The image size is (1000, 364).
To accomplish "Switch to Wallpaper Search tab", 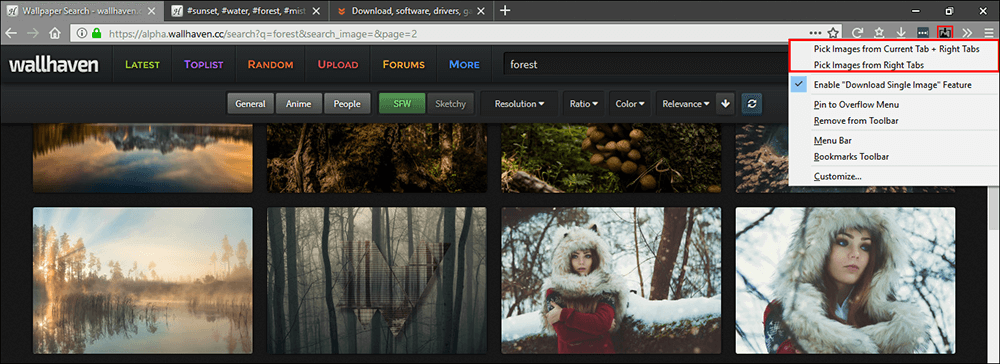I will [83, 11].
